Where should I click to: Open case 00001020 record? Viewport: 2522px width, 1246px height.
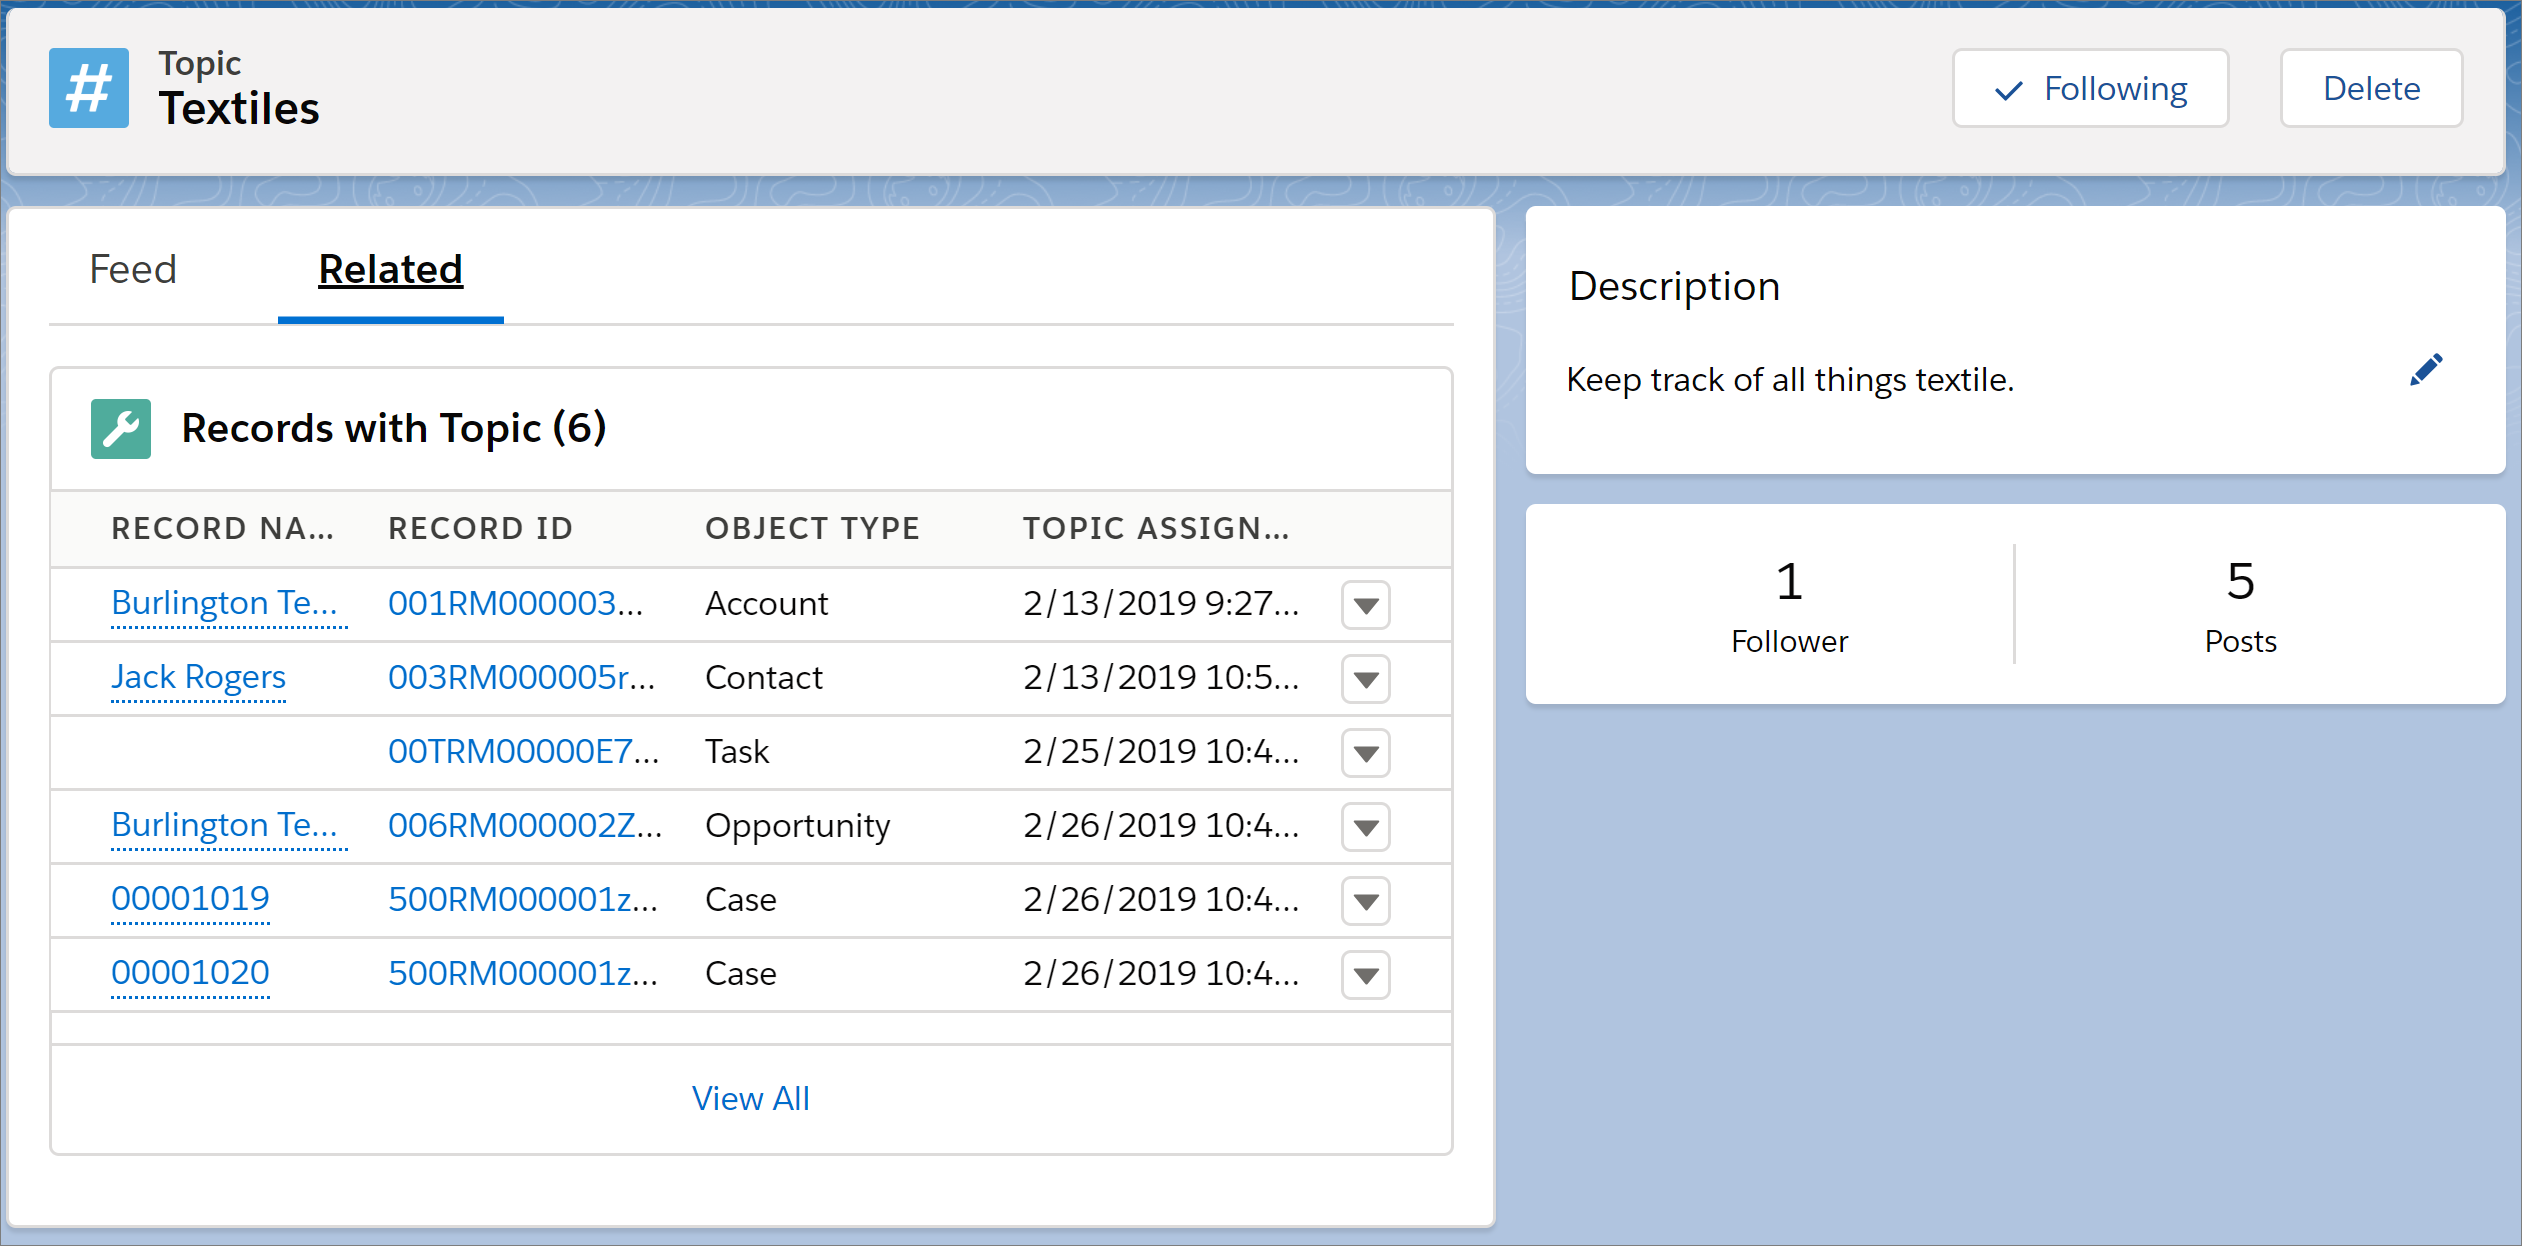[190, 973]
